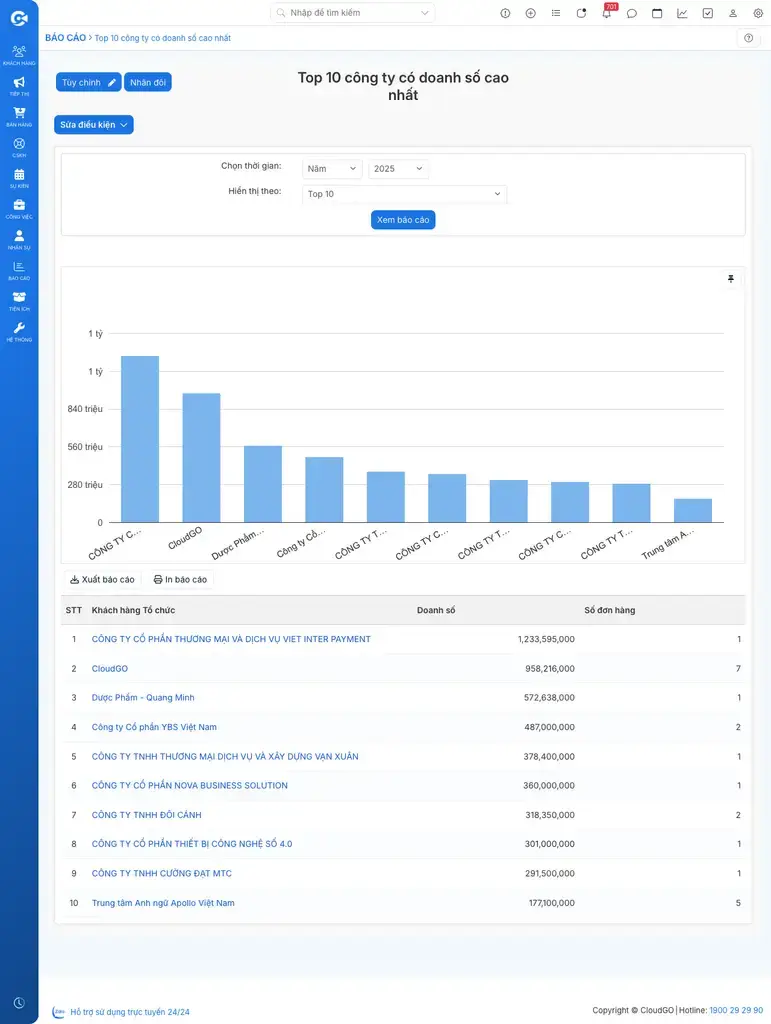
Task: Expand the search box dropdown arrow
Action: (x=424, y=13)
